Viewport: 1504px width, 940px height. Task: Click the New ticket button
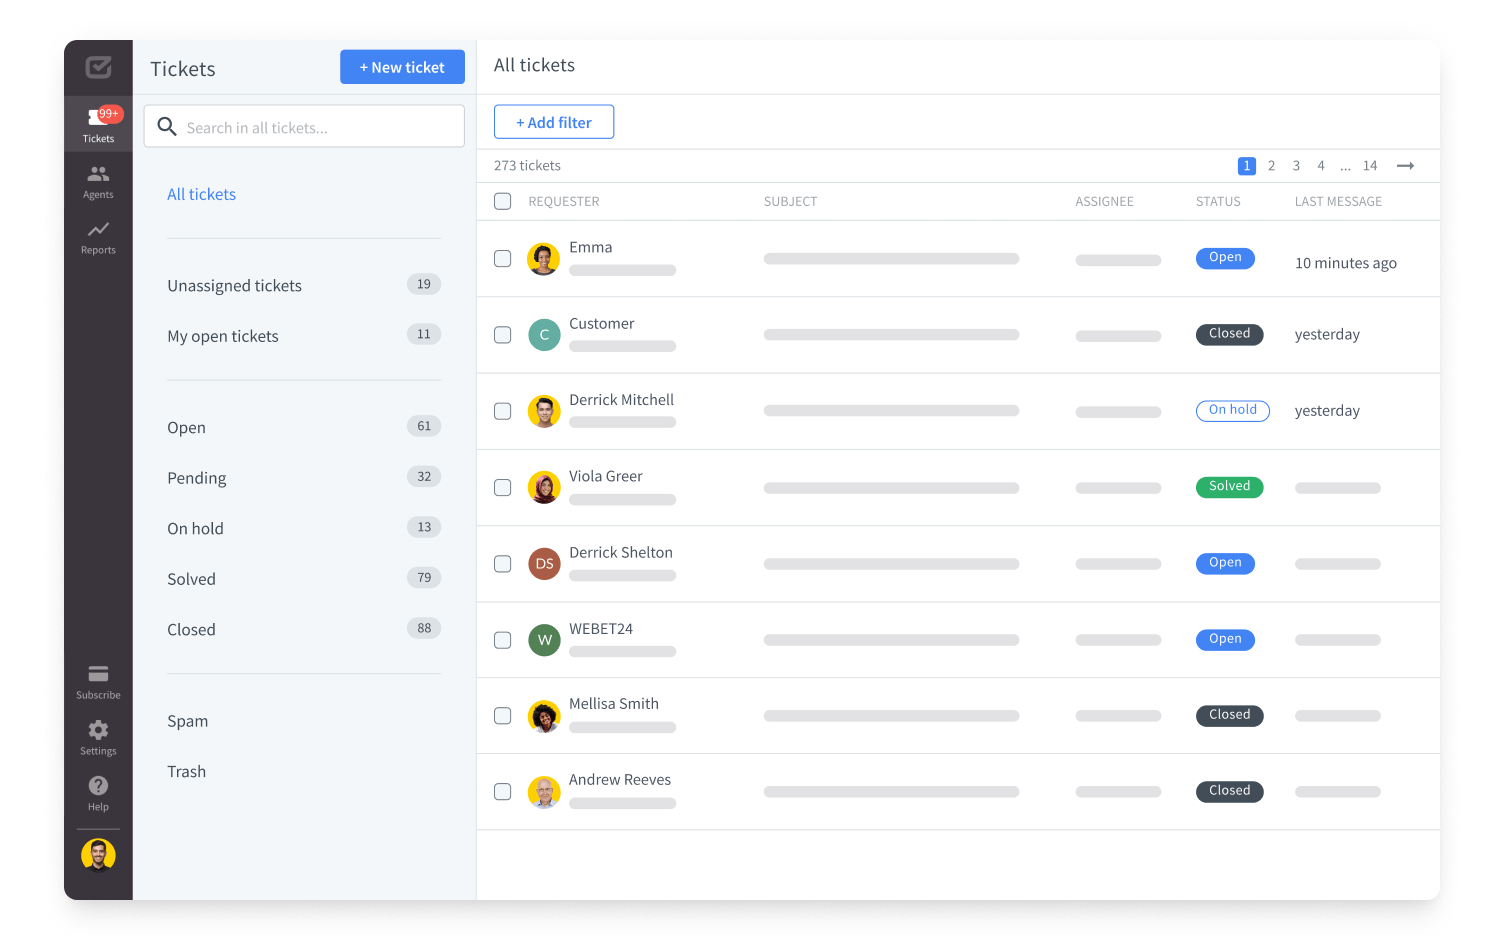click(x=402, y=67)
